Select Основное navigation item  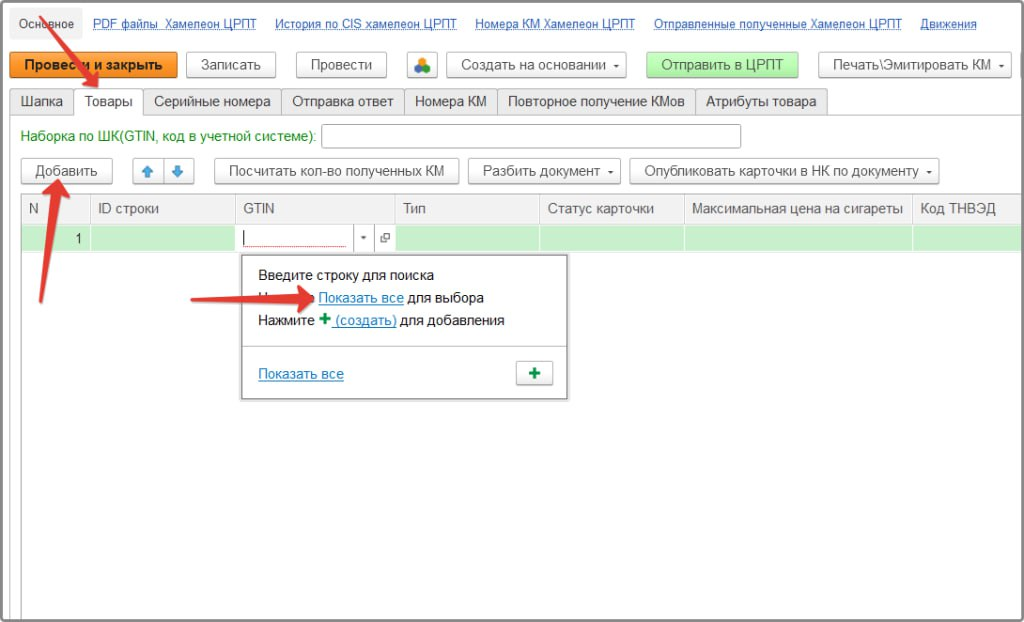click(46, 24)
